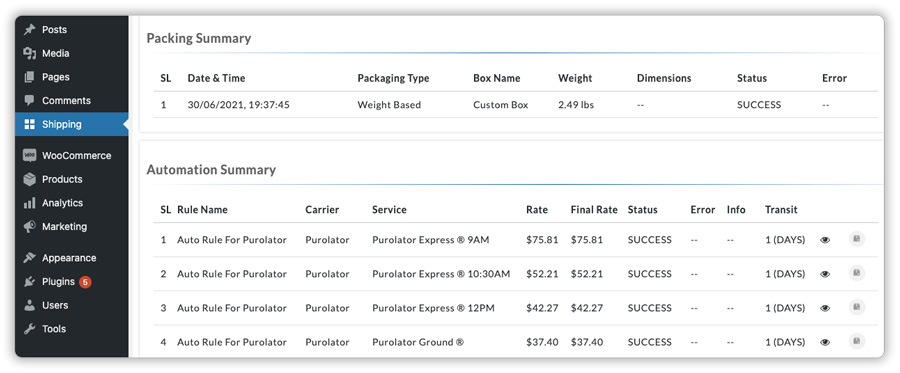The height and width of the screenshot is (373, 900).
Task: Click the Packing Summary heading
Action: tap(199, 38)
